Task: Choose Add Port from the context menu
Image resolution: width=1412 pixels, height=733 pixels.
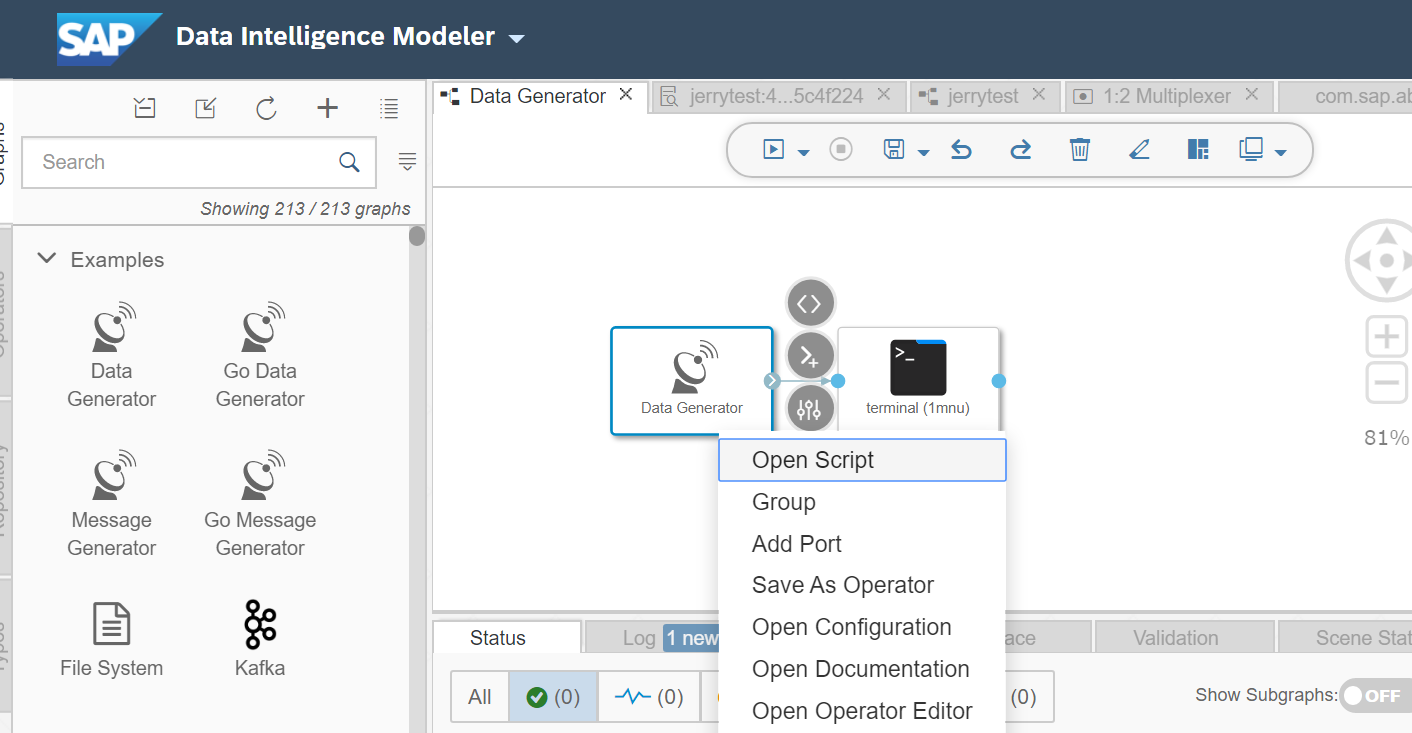Action: pyautogui.click(x=862, y=544)
